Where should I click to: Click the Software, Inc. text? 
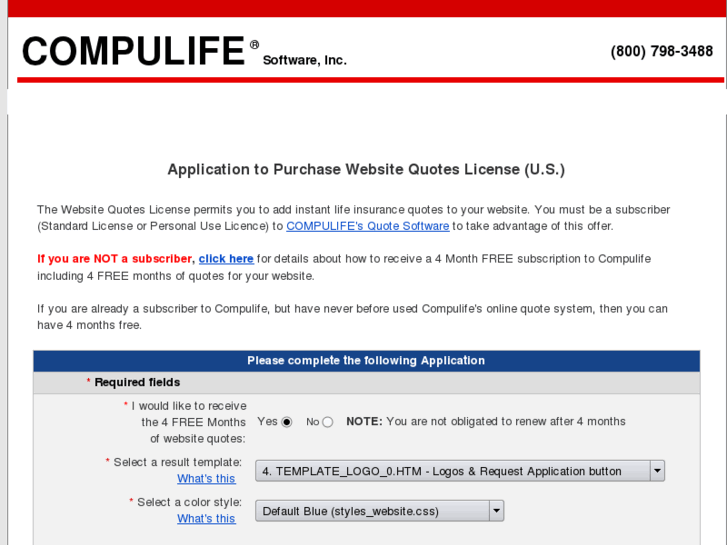click(305, 60)
